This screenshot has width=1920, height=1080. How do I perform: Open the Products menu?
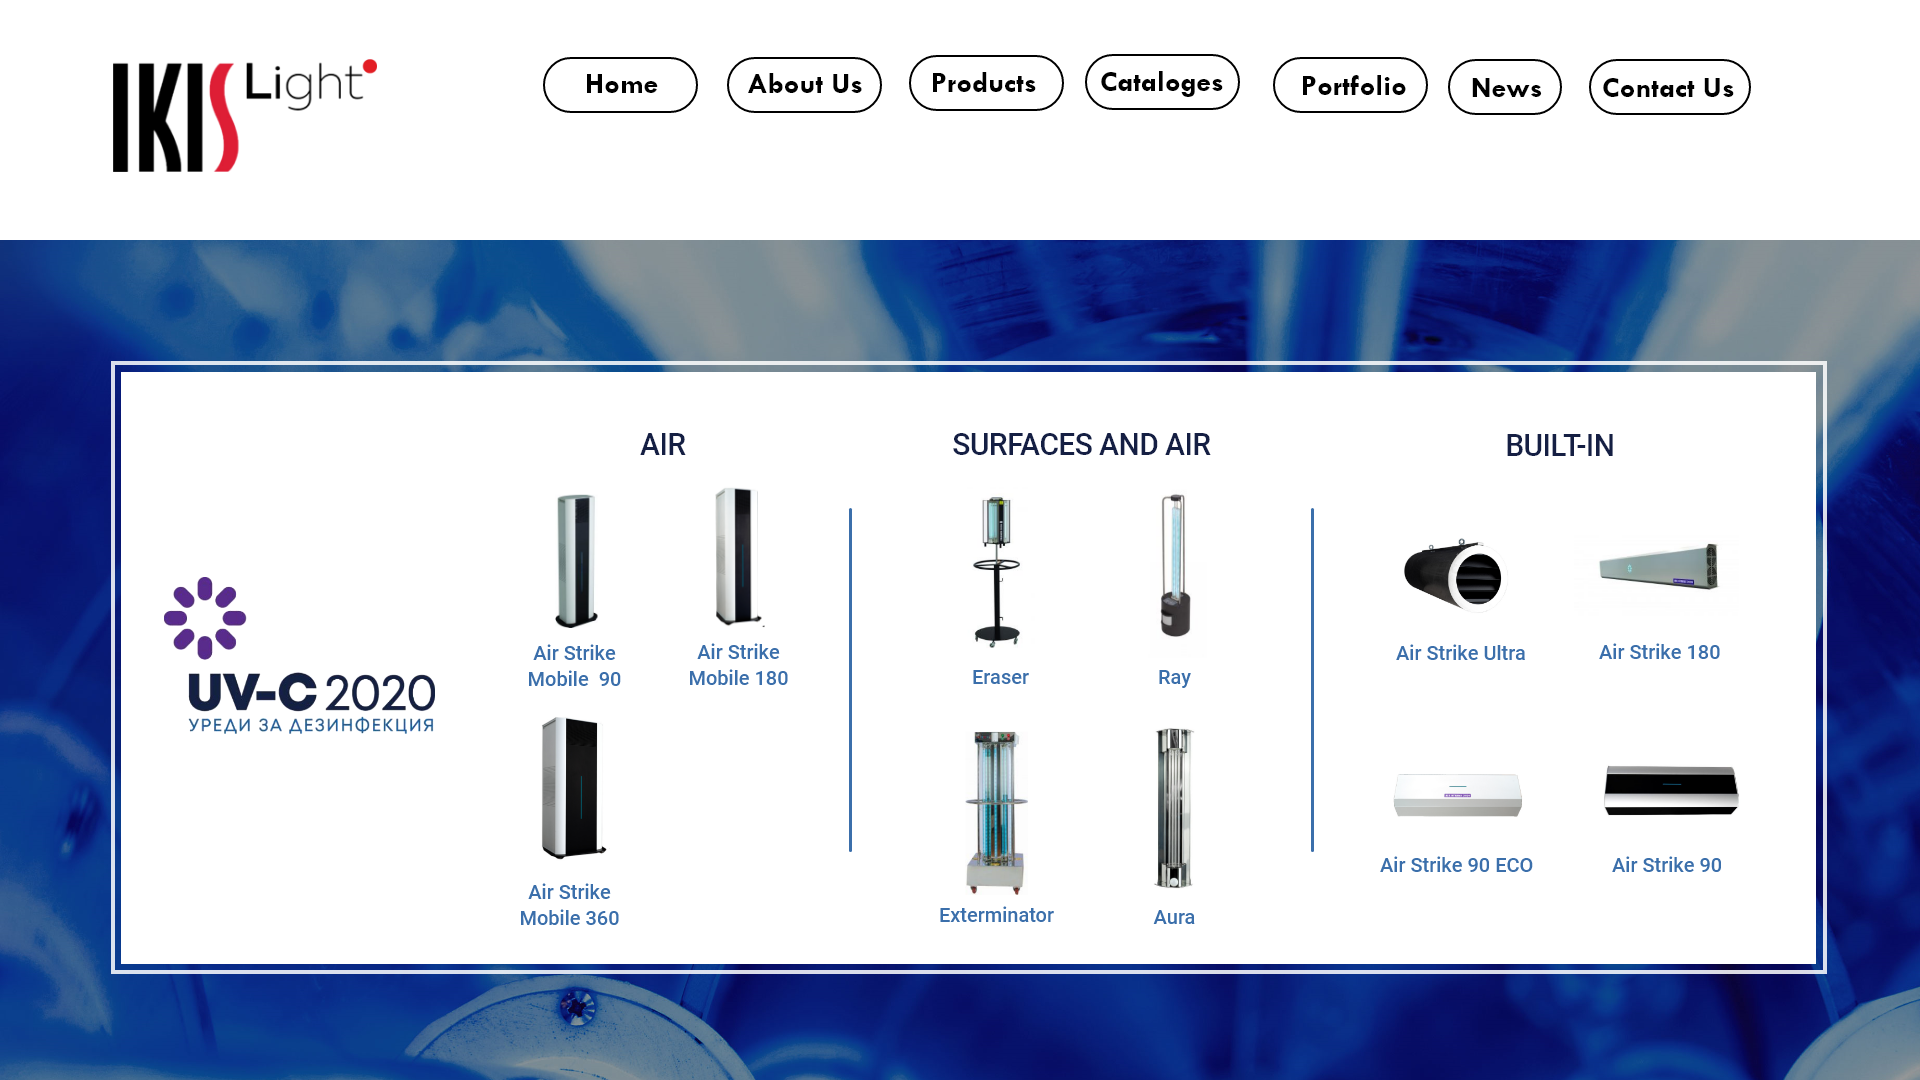pyautogui.click(x=986, y=83)
